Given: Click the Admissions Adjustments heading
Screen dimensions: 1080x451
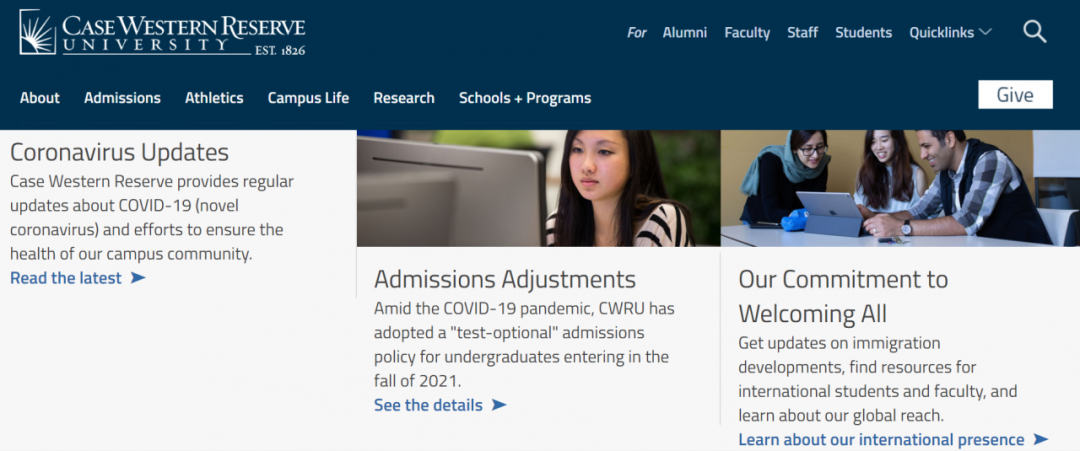Looking at the screenshot, I should click(x=505, y=280).
